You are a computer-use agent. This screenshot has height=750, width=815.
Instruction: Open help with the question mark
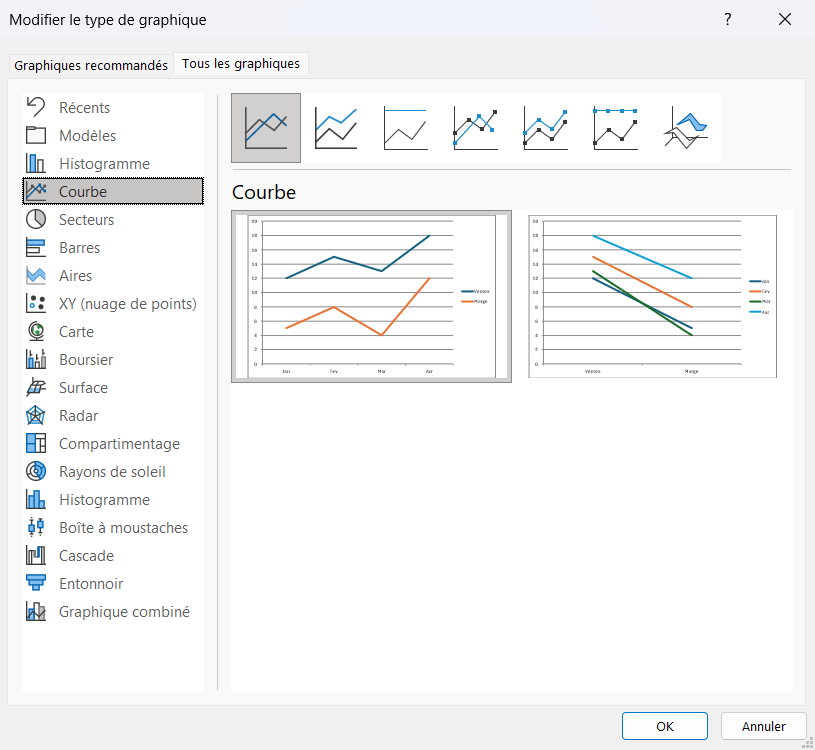728,20
